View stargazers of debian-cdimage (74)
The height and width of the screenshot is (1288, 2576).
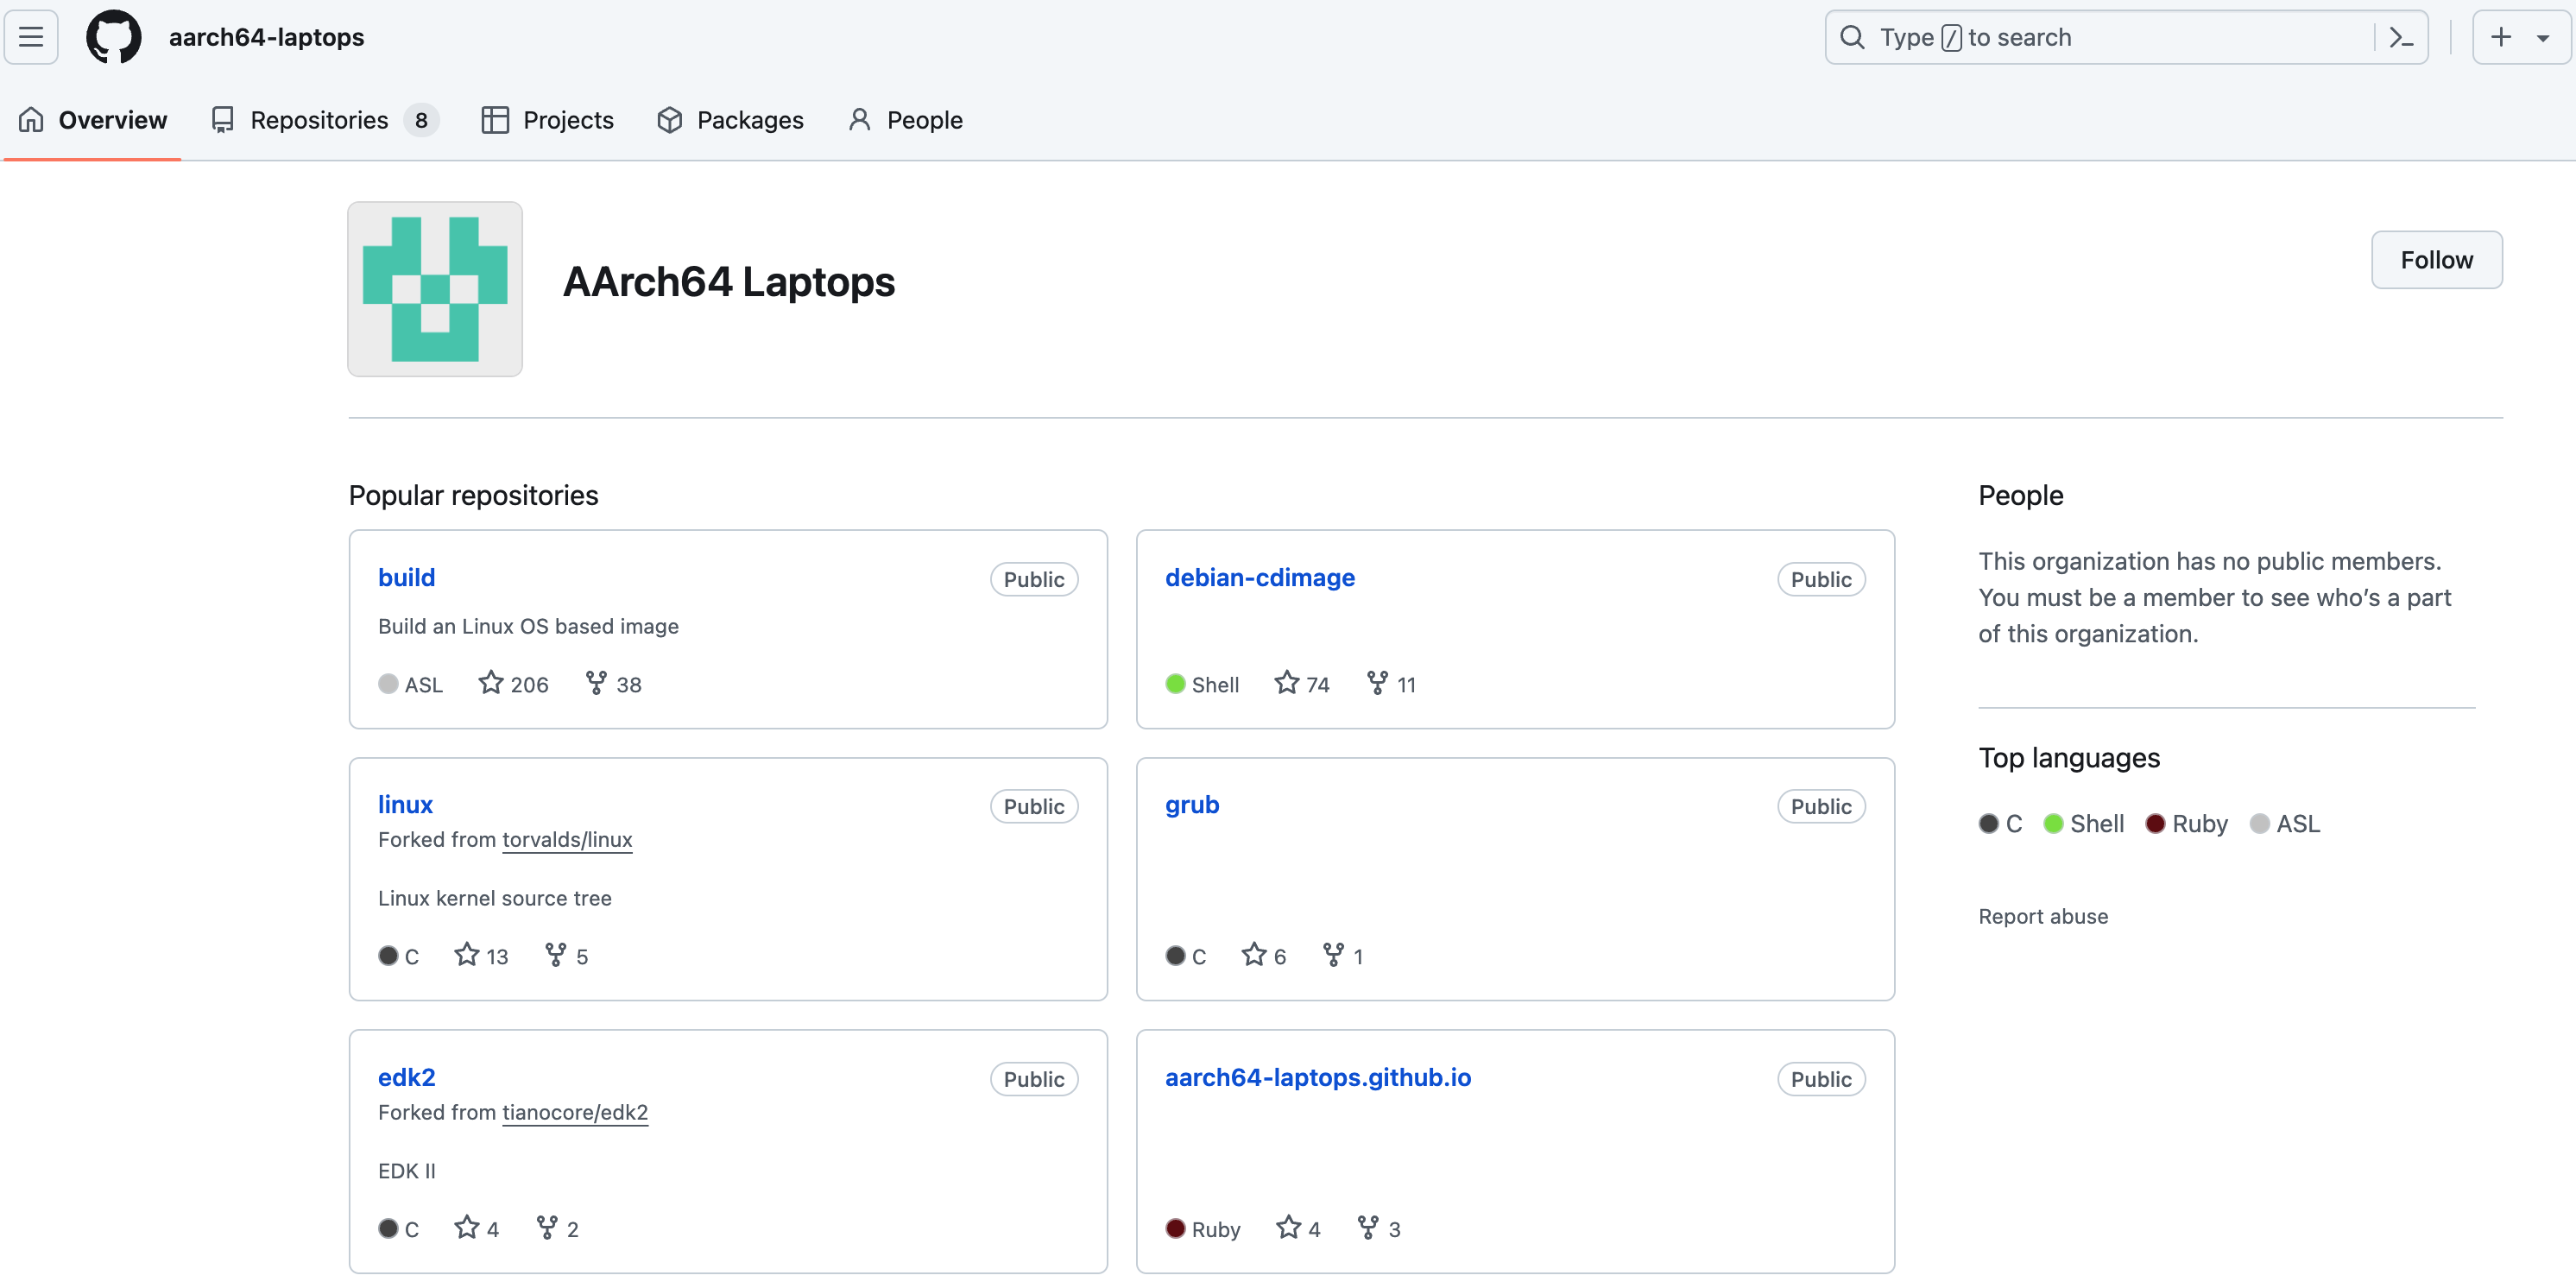pos(1301,684)
